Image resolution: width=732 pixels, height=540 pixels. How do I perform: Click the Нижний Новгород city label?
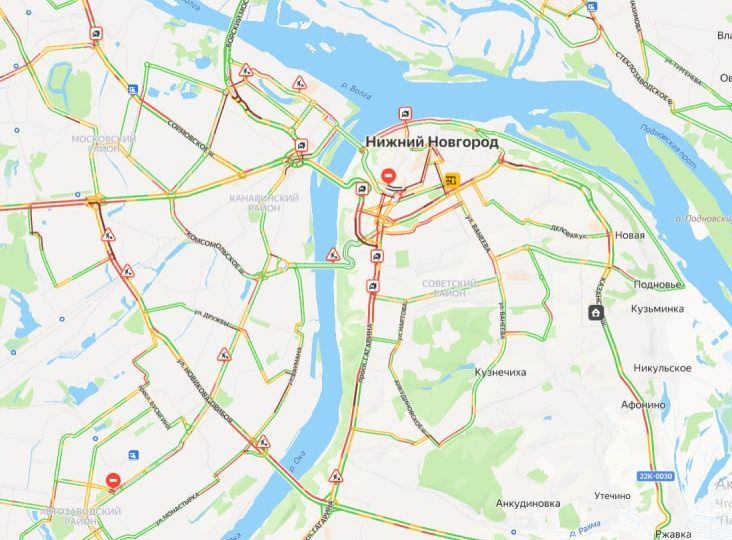pos(432,142)
